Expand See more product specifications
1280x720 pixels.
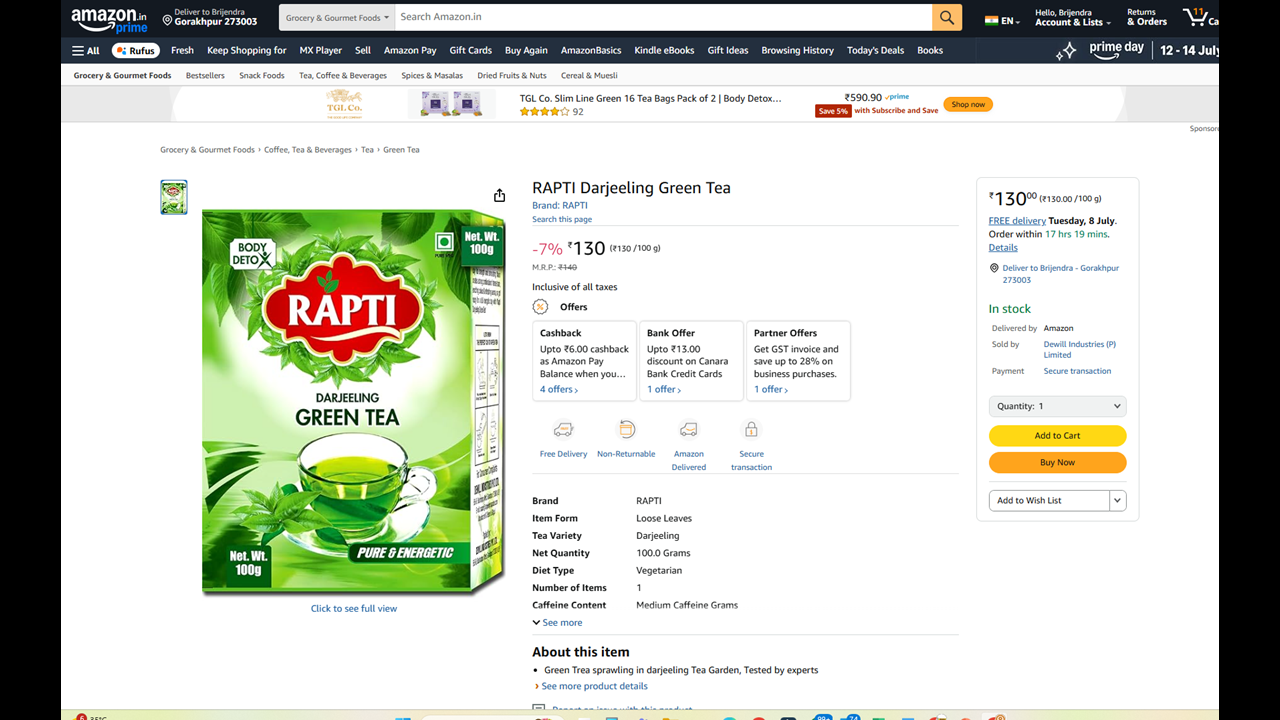557,622
